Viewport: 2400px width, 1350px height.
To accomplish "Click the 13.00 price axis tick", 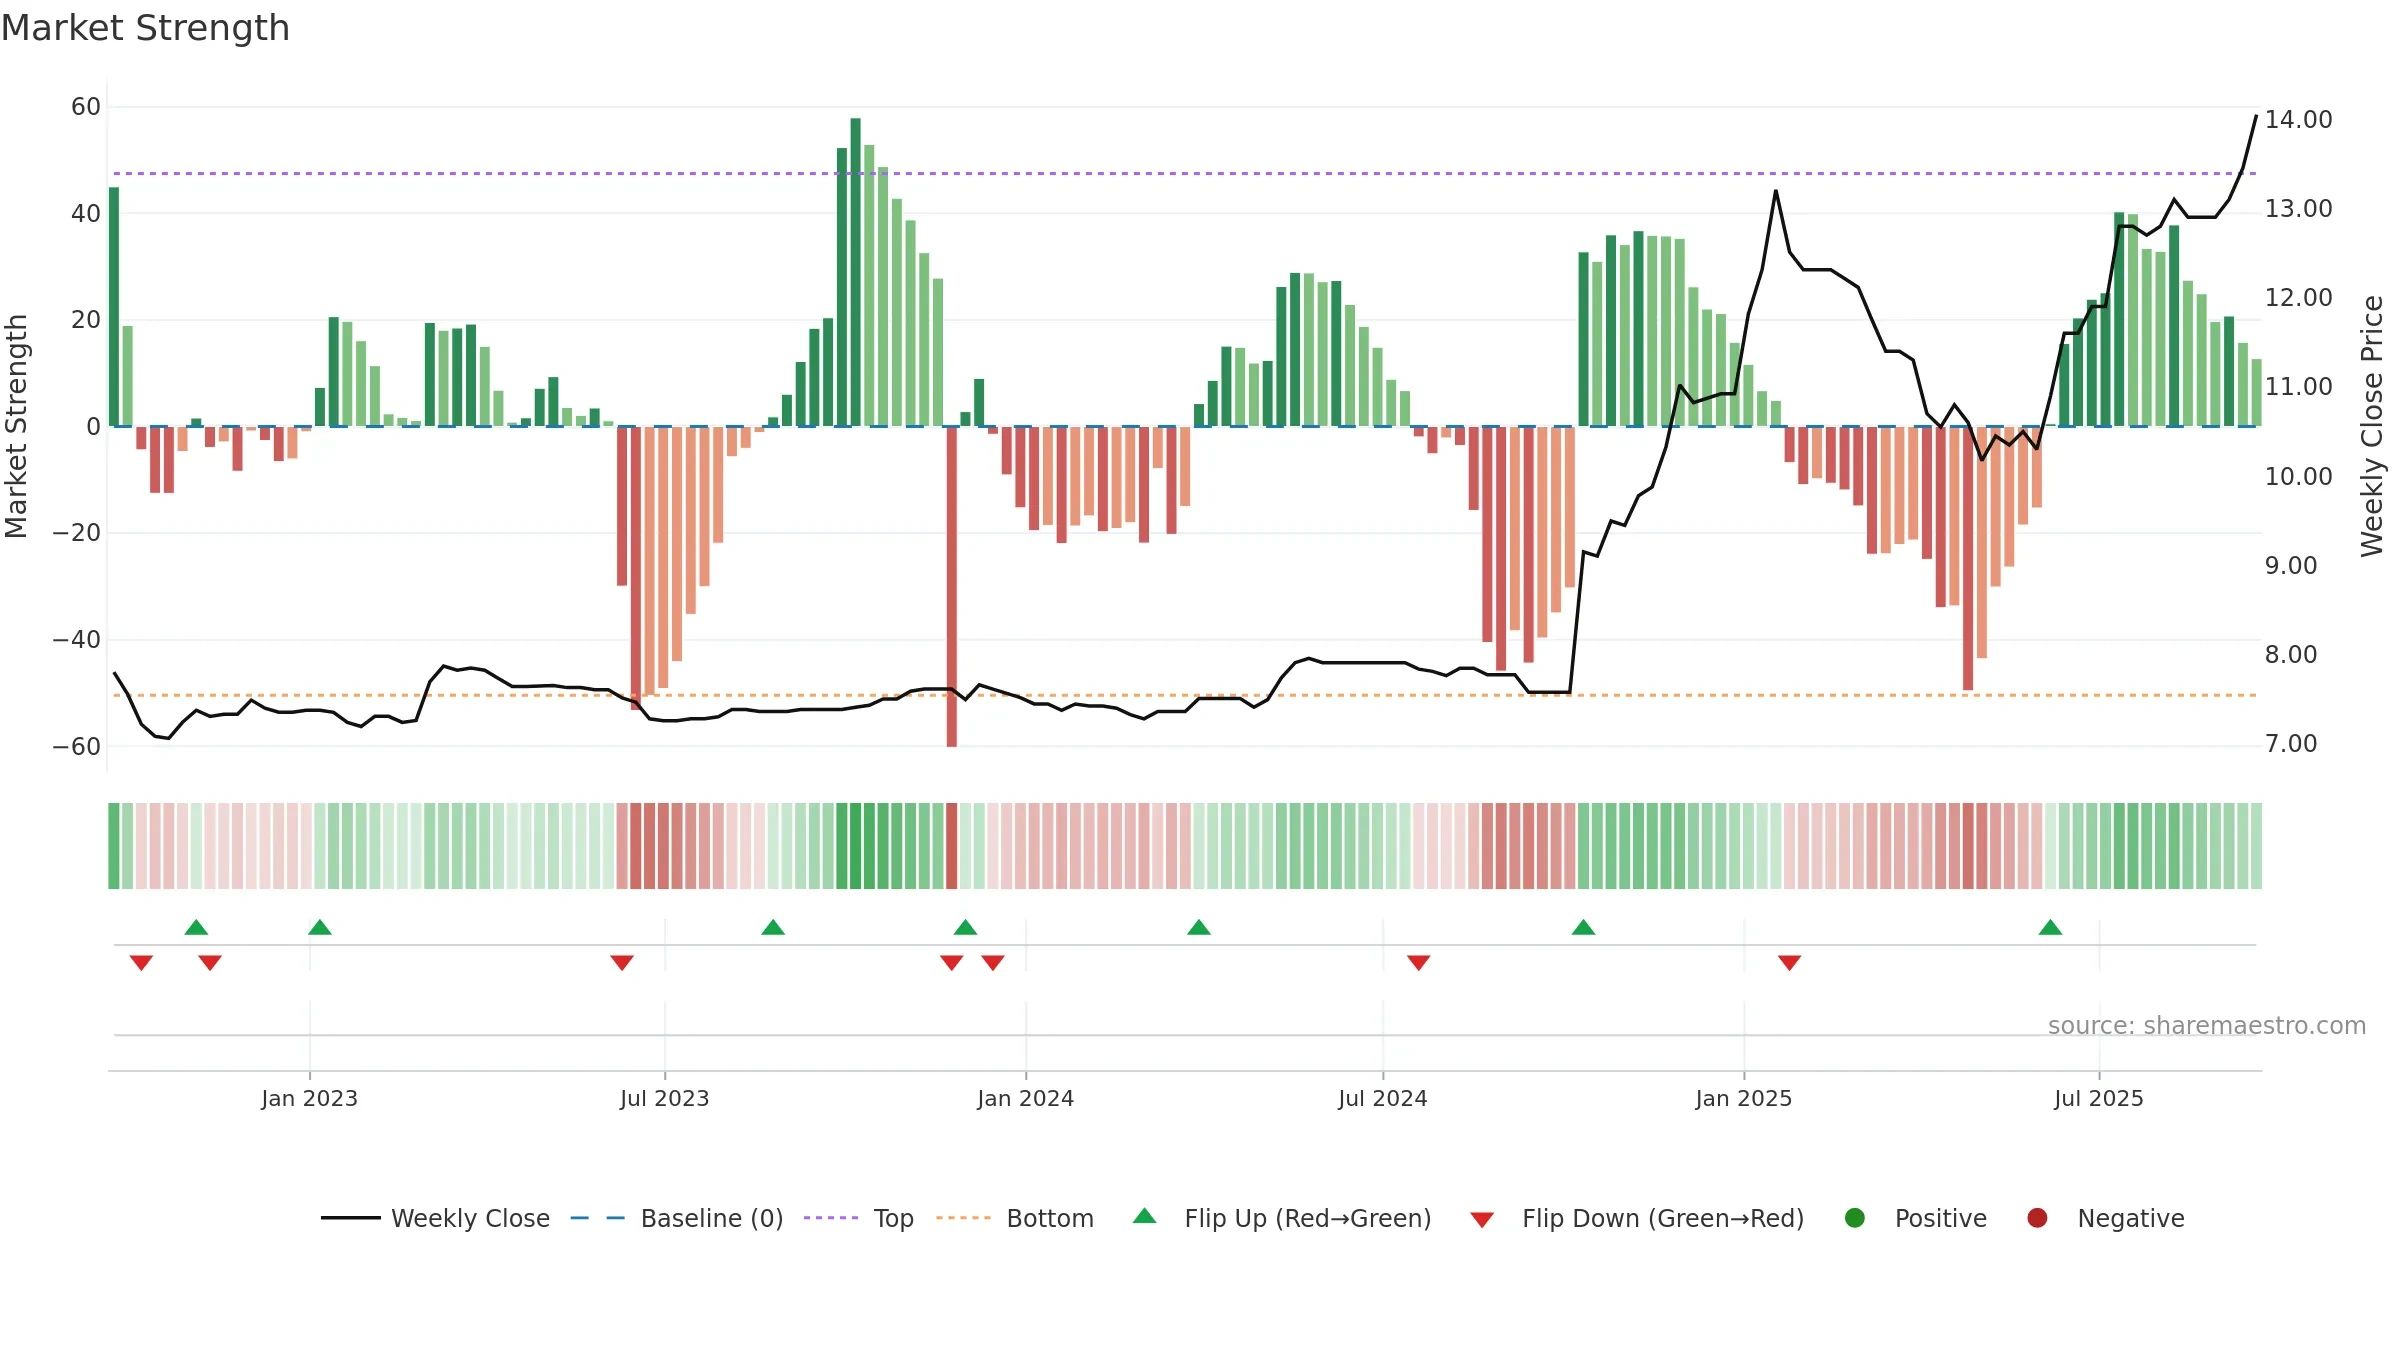I will (x=2298, y=208).
